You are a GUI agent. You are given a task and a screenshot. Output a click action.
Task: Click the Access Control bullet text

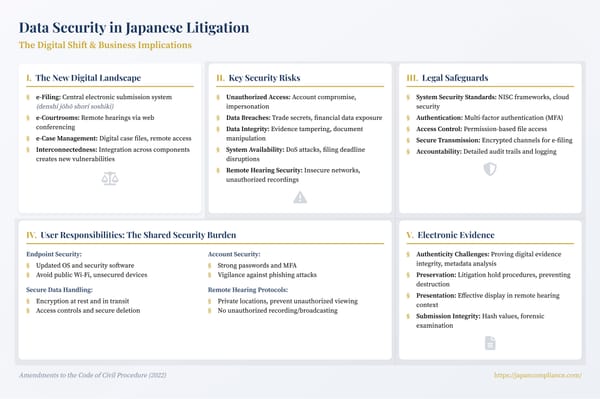pos(481,129)
